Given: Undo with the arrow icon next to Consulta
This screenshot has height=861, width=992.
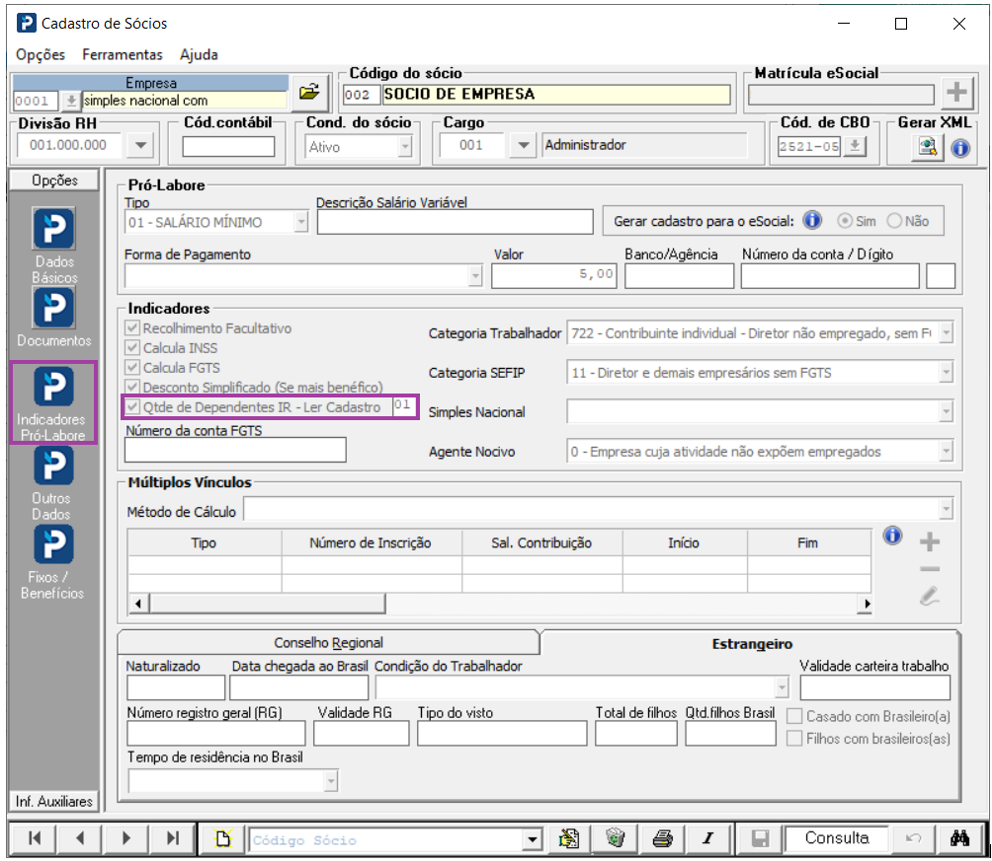Looking at the screenshot, I should click(913, 839).
